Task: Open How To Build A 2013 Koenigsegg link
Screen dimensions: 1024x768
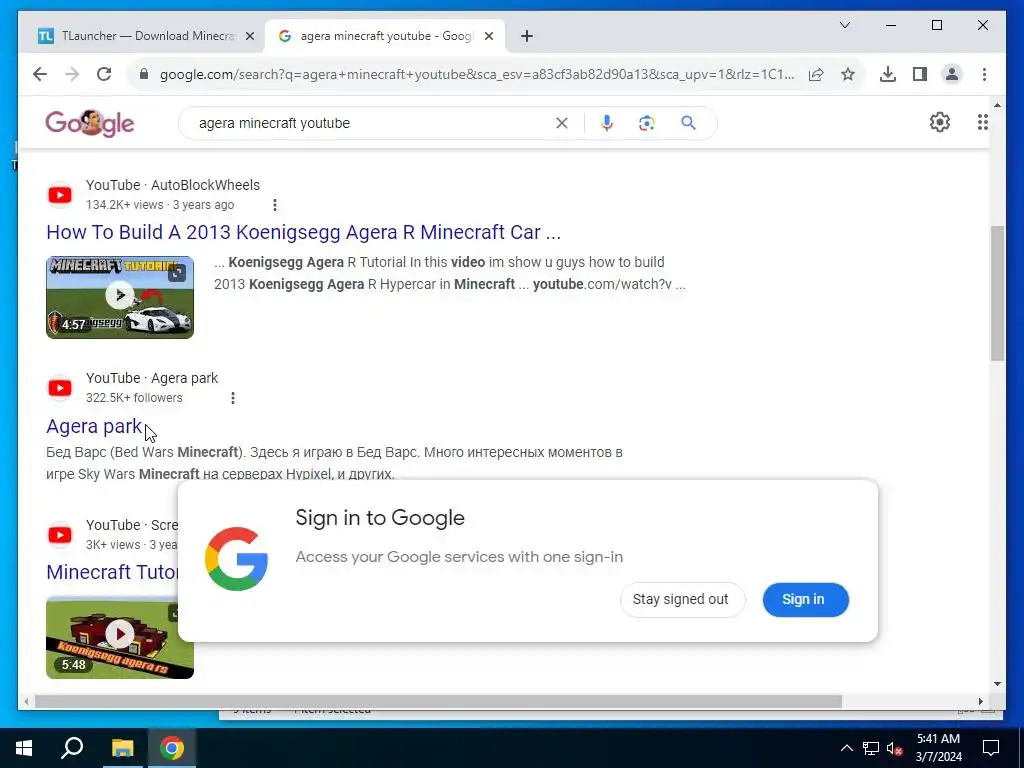Action: click(x=304, y=232)
